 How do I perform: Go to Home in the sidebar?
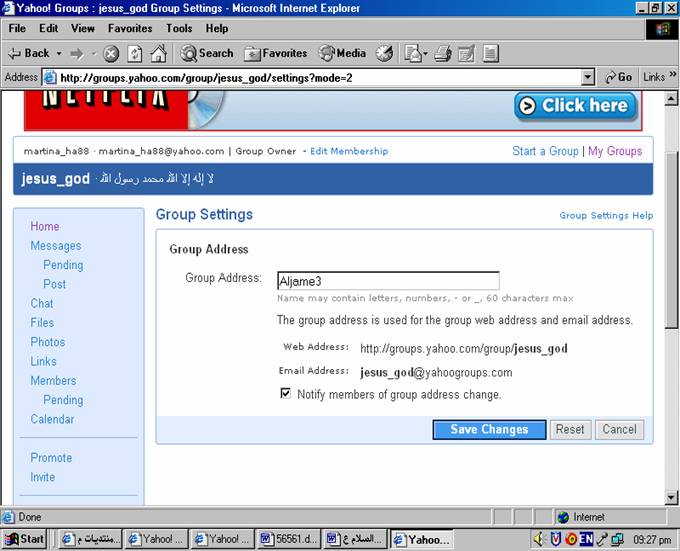(x=45, y=226)
